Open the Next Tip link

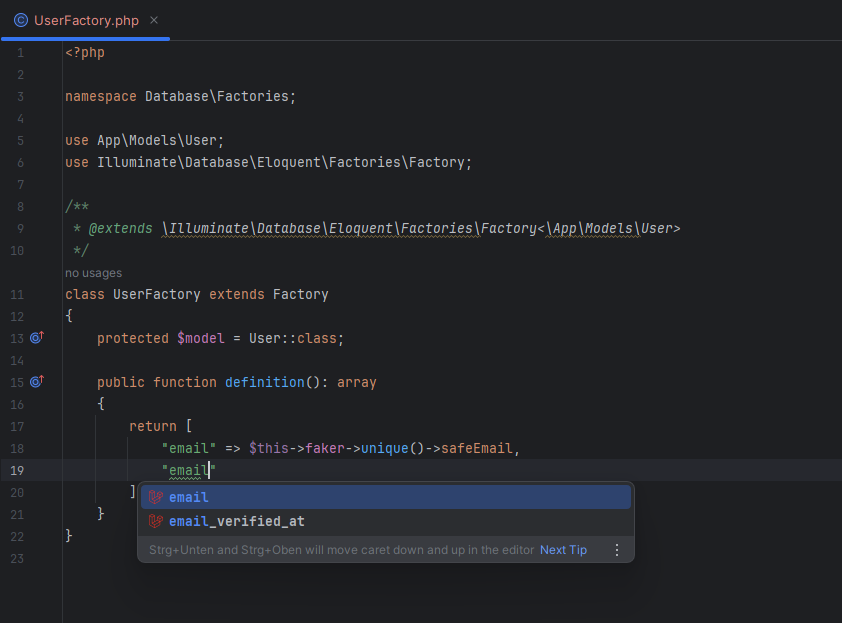(563, 550)
